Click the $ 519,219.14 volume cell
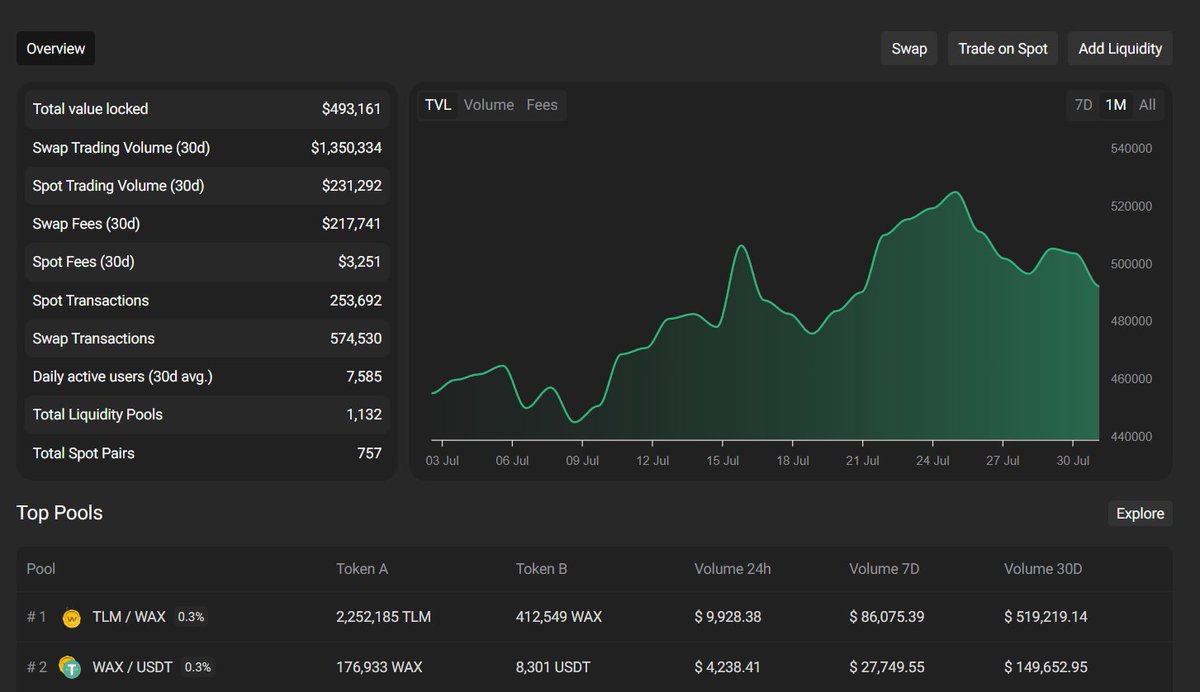Image resolution: width=1200 pixels, height=692 pixels. click(1046, 617)
